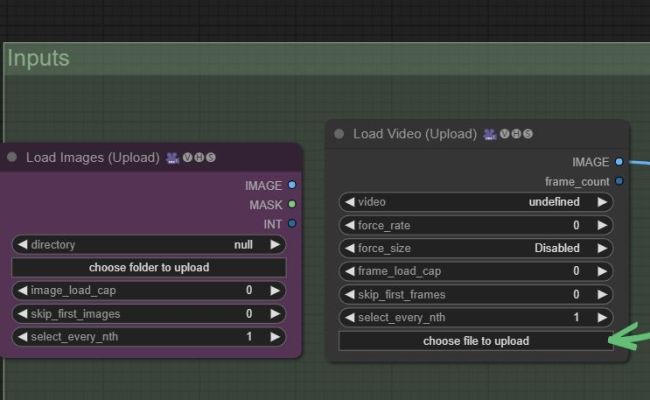Increase skip_first_frames with right arrow
Image resolution: width=650 pixels, height=400 pixels.
point(602,294)
